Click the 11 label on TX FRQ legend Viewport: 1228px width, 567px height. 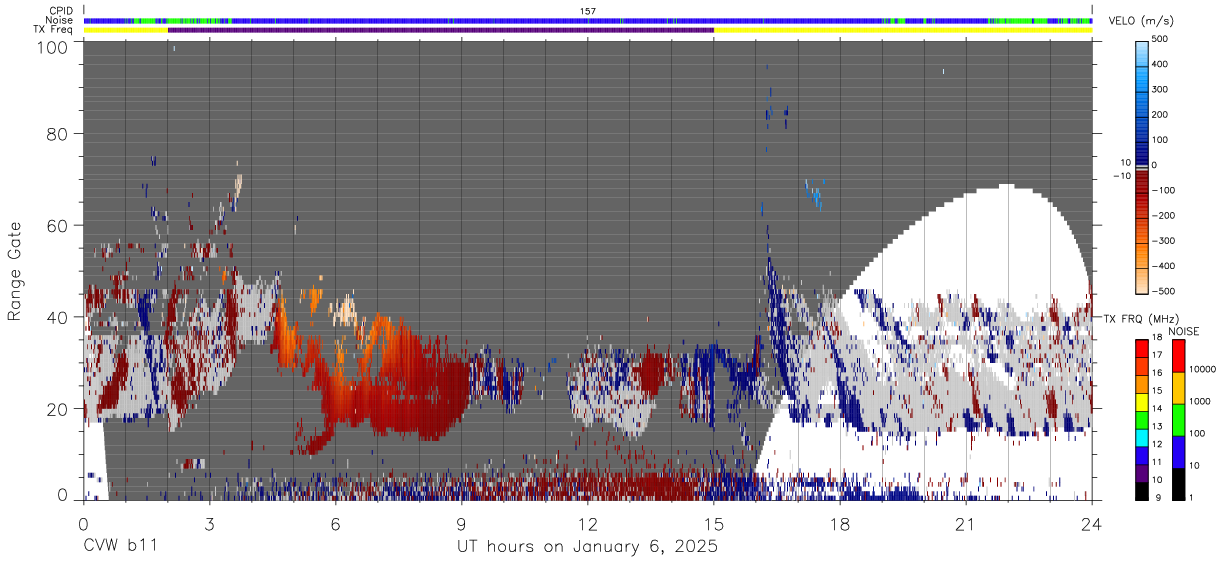click(x=1158, y=462)
